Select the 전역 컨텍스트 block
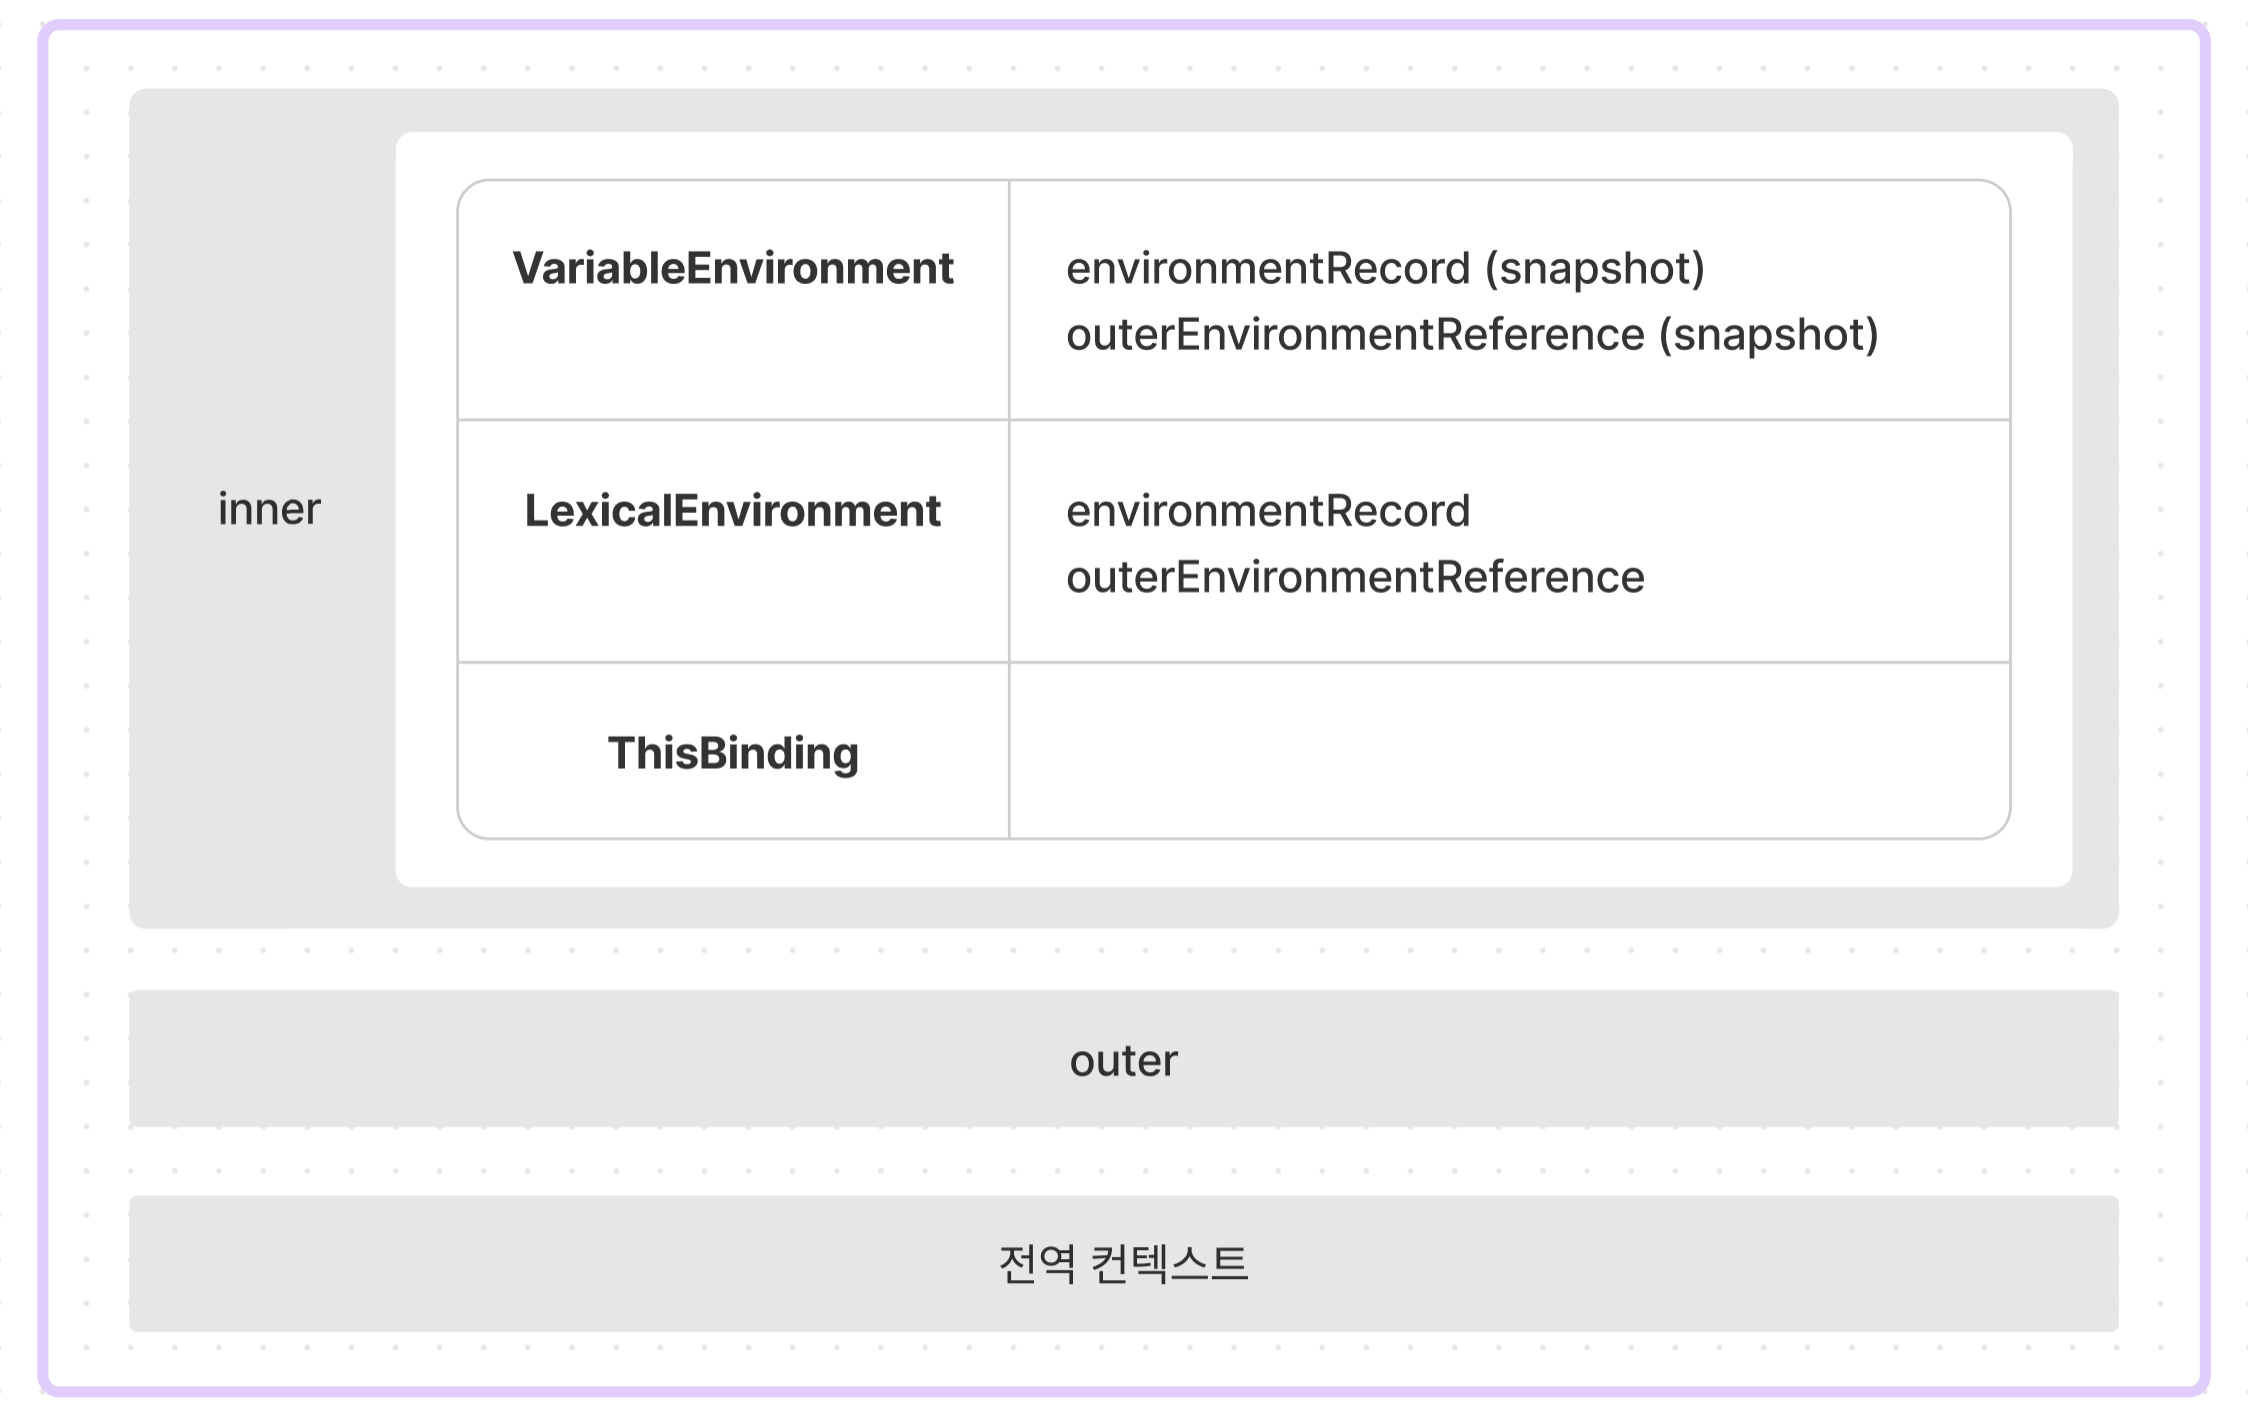Viewport: 2248px width, 1428px height. [1123, 1263]
